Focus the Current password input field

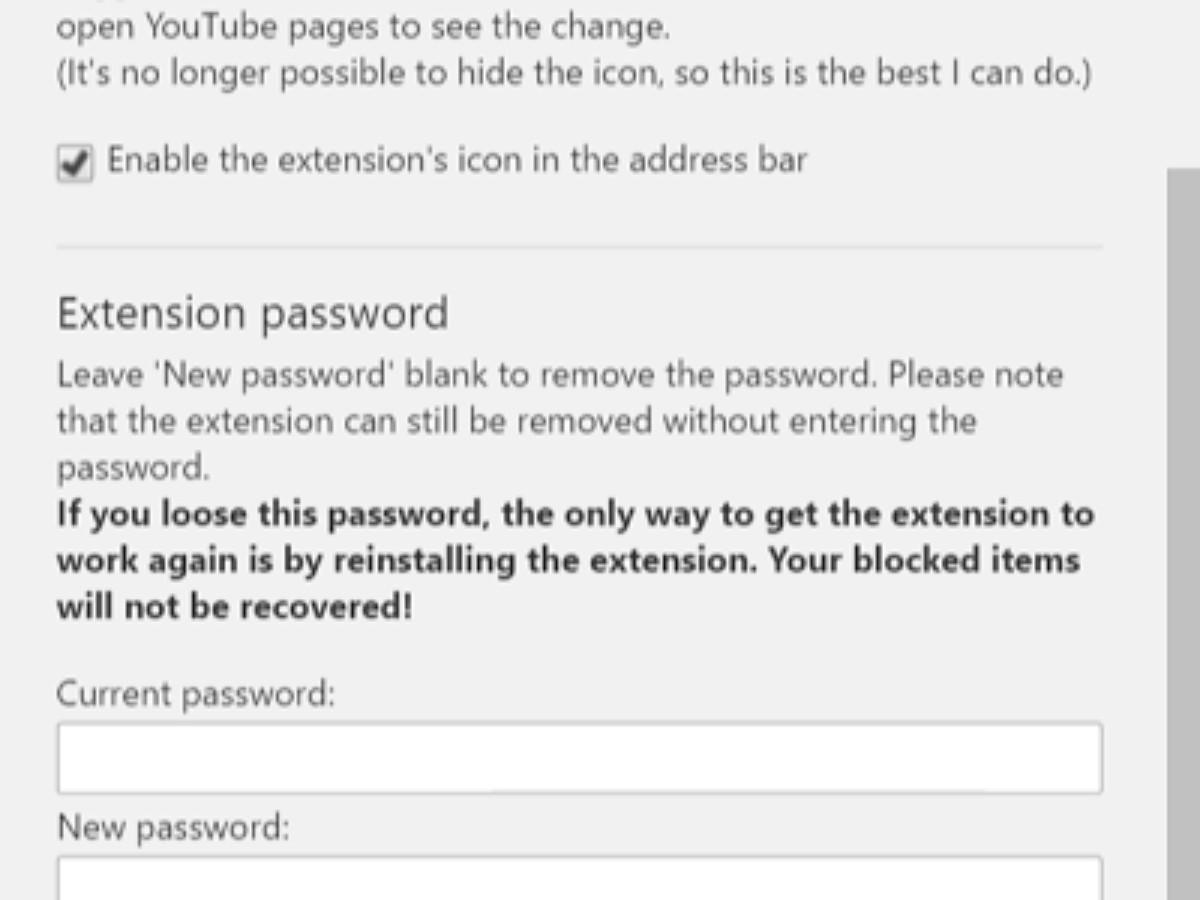pos(580,758)
